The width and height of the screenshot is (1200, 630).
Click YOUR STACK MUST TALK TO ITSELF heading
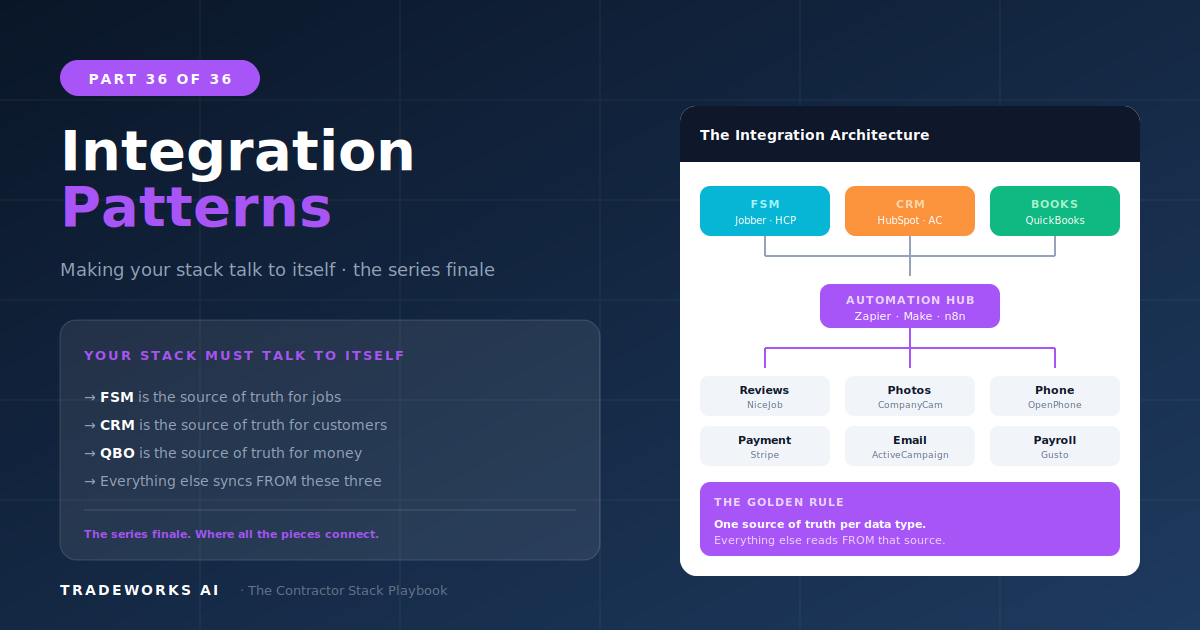(244, 356)
